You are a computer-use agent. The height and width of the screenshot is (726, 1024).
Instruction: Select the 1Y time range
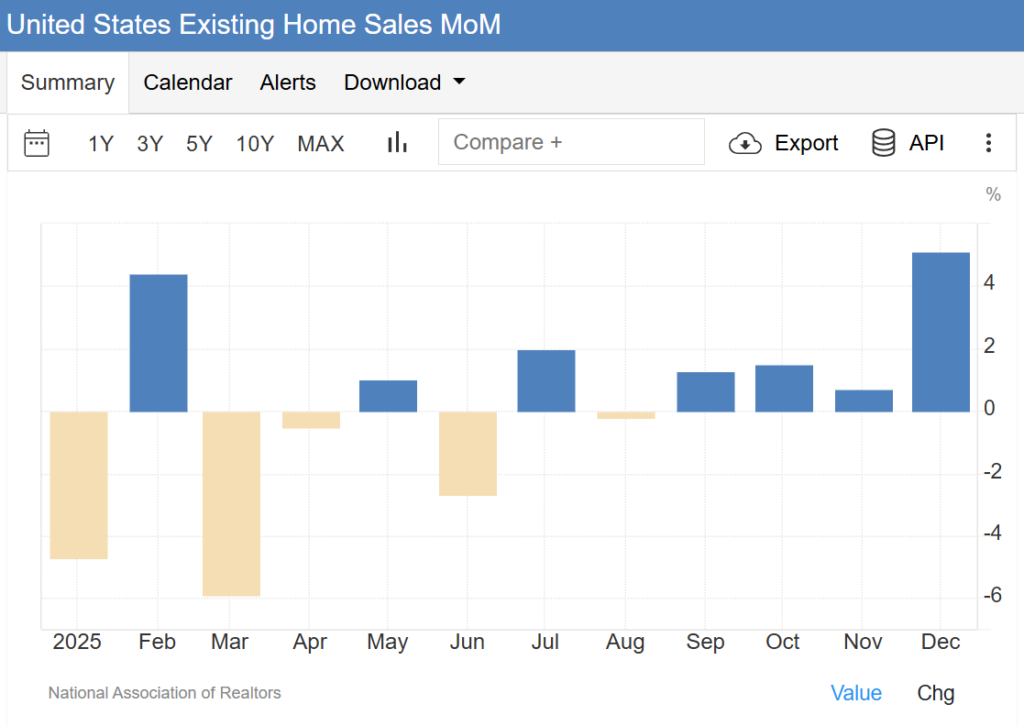pos(101,143)
